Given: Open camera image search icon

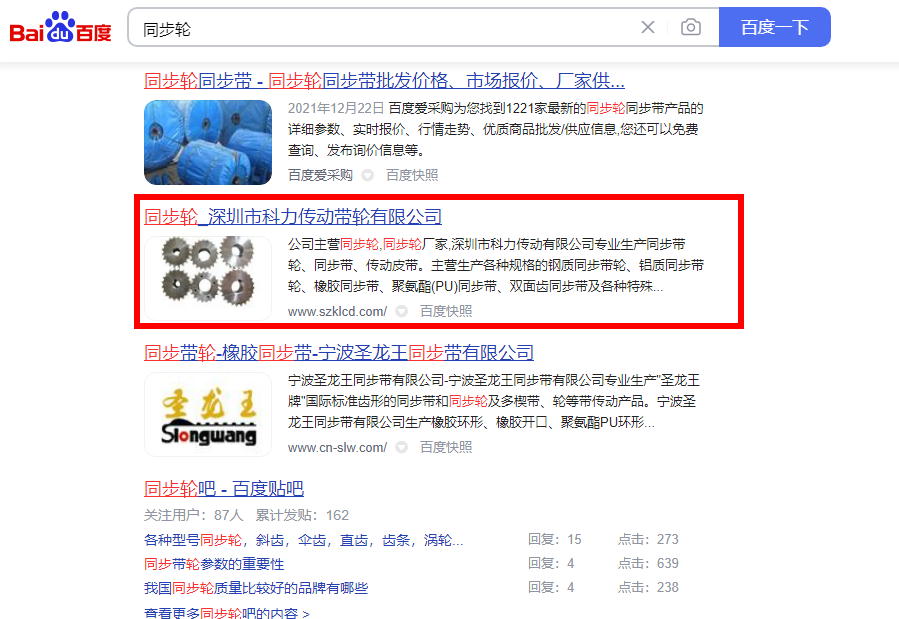Looking at the screenshot, I should 691,27.
